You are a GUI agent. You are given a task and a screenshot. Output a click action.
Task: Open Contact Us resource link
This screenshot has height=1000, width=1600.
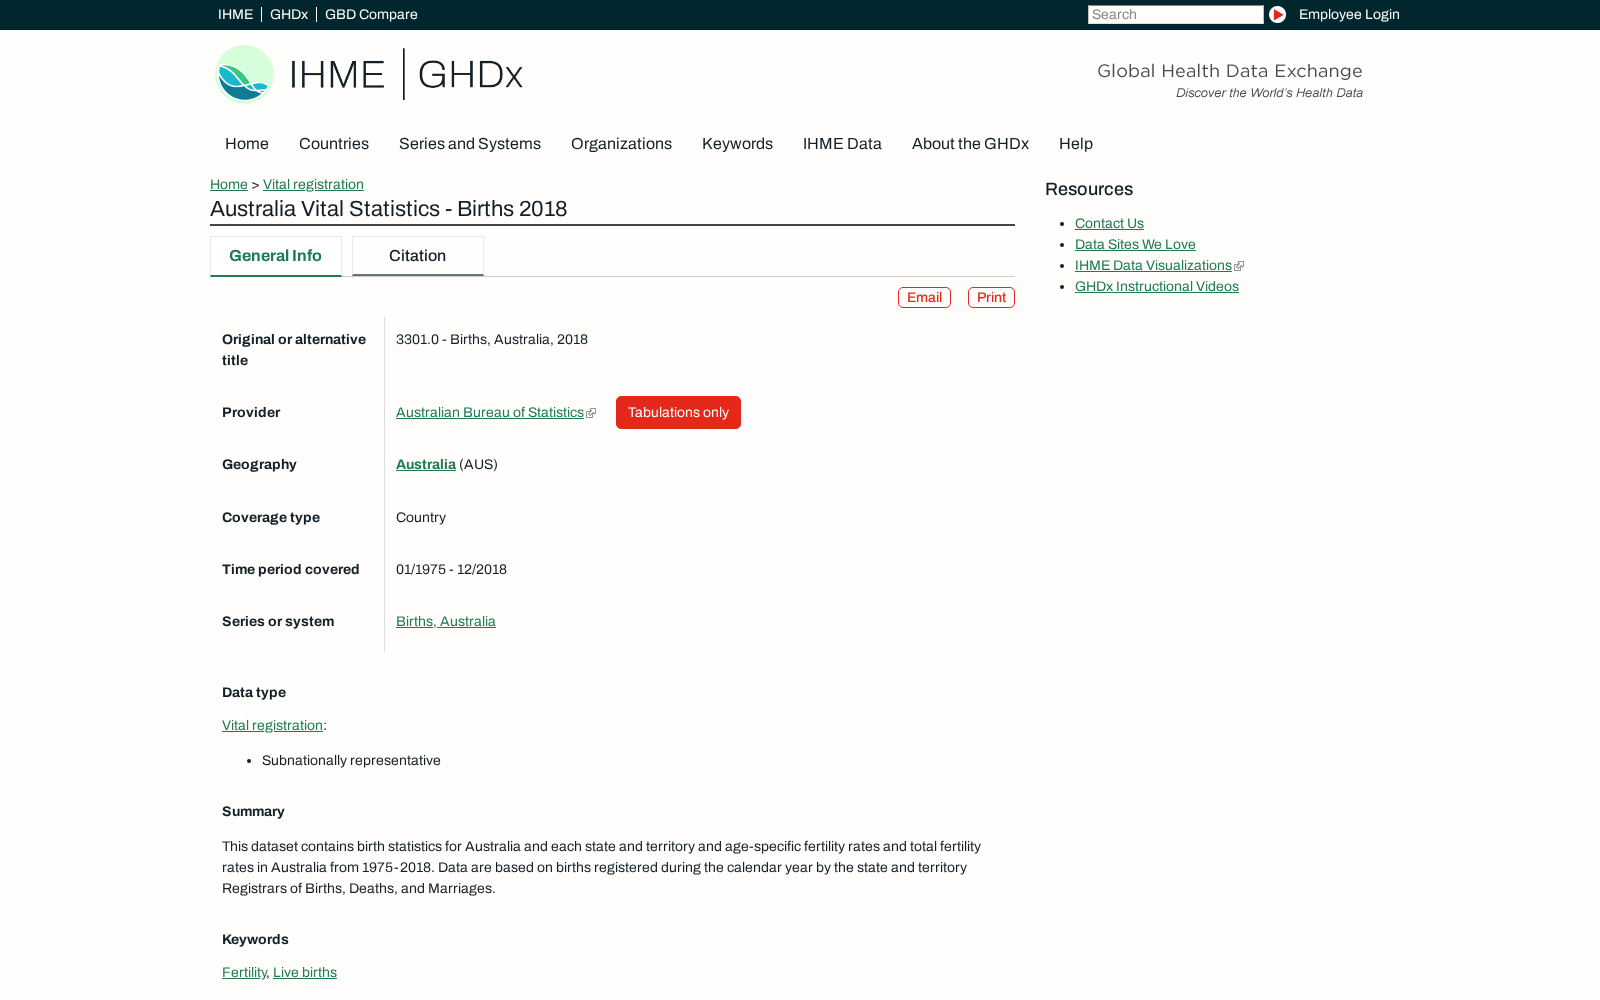pyautogui.click(x=1109, y=224)
